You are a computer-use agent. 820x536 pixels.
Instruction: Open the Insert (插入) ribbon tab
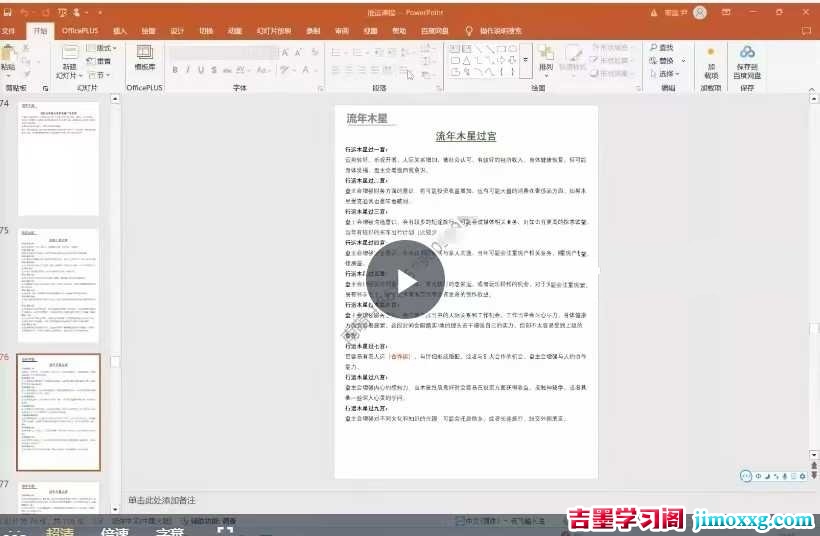tap(120, 31)
